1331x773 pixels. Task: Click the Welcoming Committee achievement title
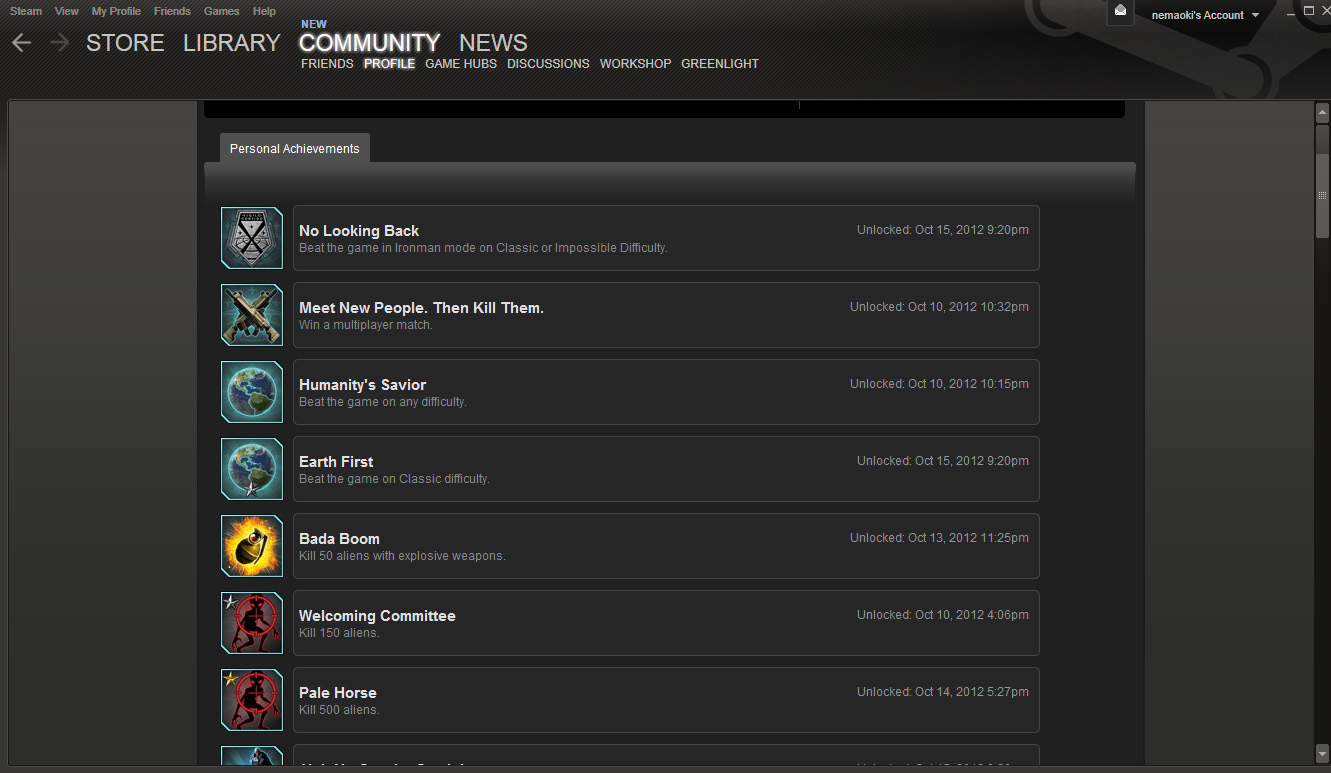point(377,616)
